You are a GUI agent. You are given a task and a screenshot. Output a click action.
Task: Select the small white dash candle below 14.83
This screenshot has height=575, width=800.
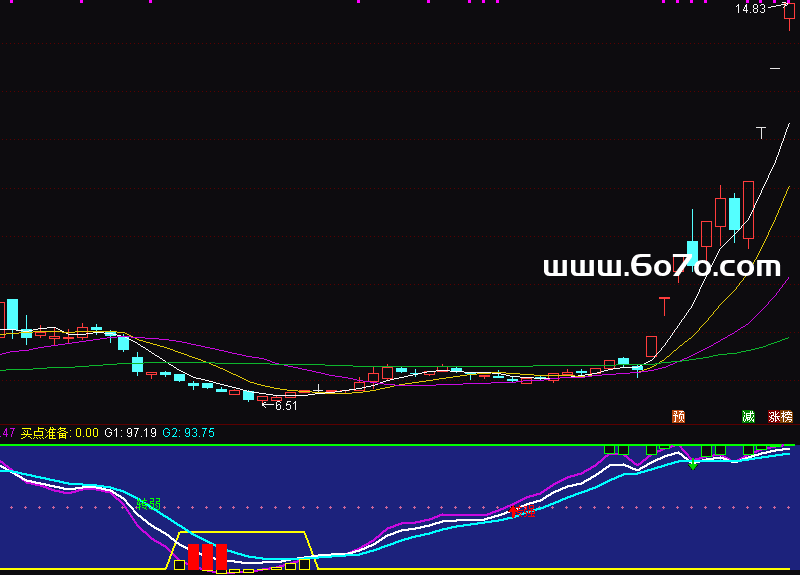pyautogui.click(x=775, y=68)
